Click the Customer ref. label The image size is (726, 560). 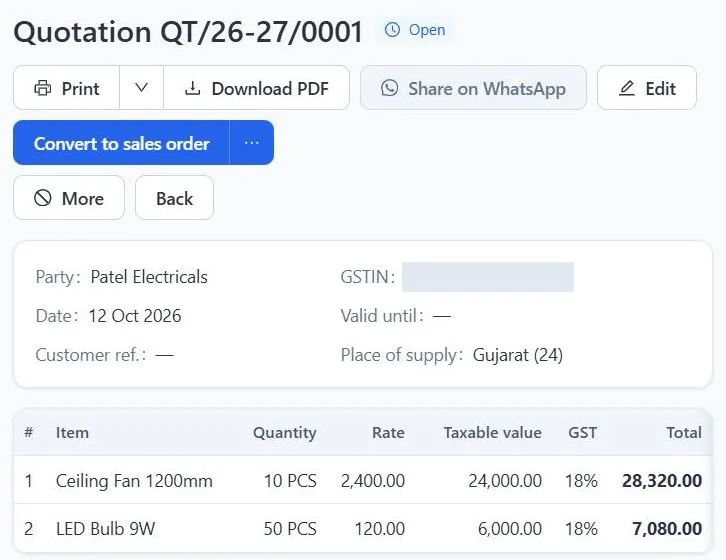(91, 355)
